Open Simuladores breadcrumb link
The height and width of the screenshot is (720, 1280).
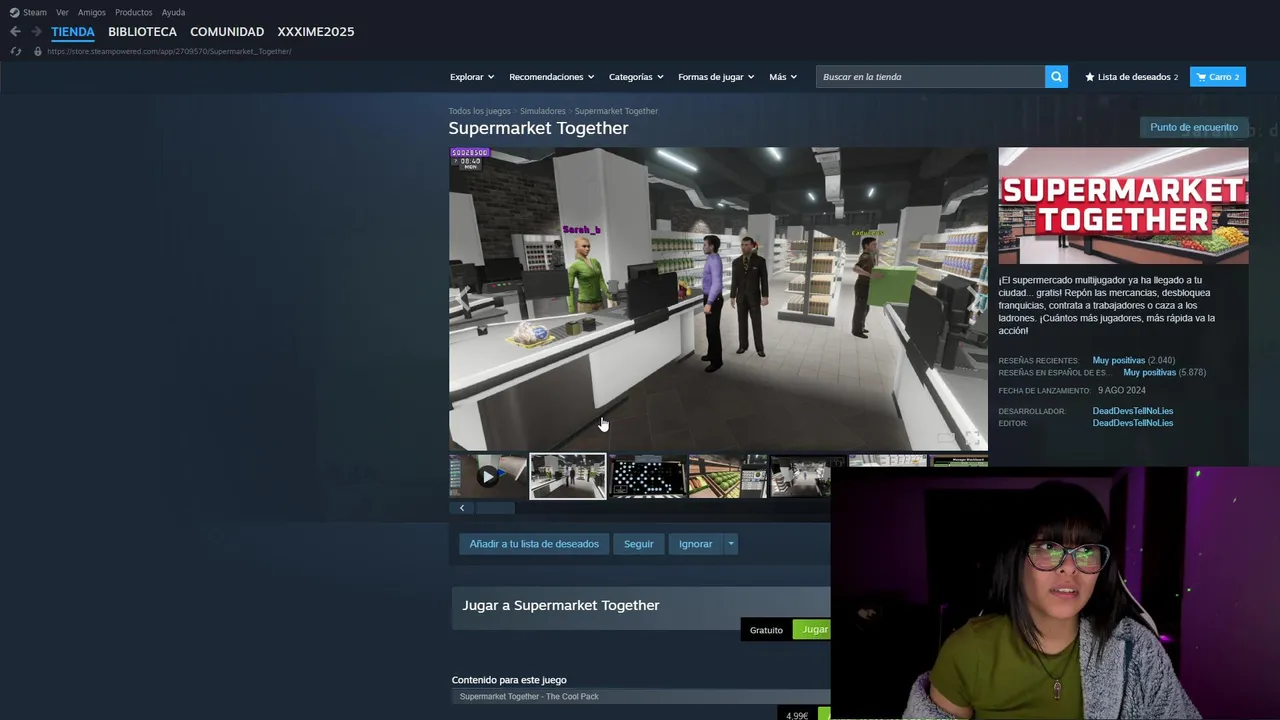[542, 111]
